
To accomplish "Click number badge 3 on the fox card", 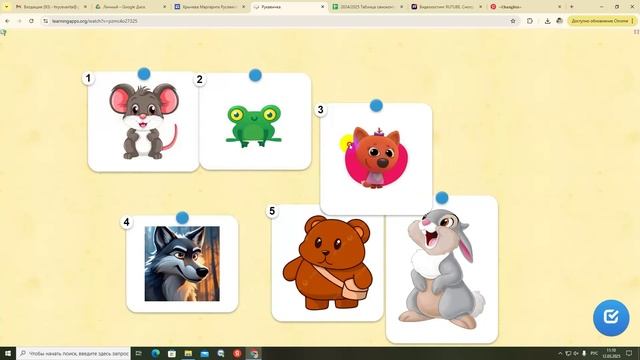I will tap(320, 110).
